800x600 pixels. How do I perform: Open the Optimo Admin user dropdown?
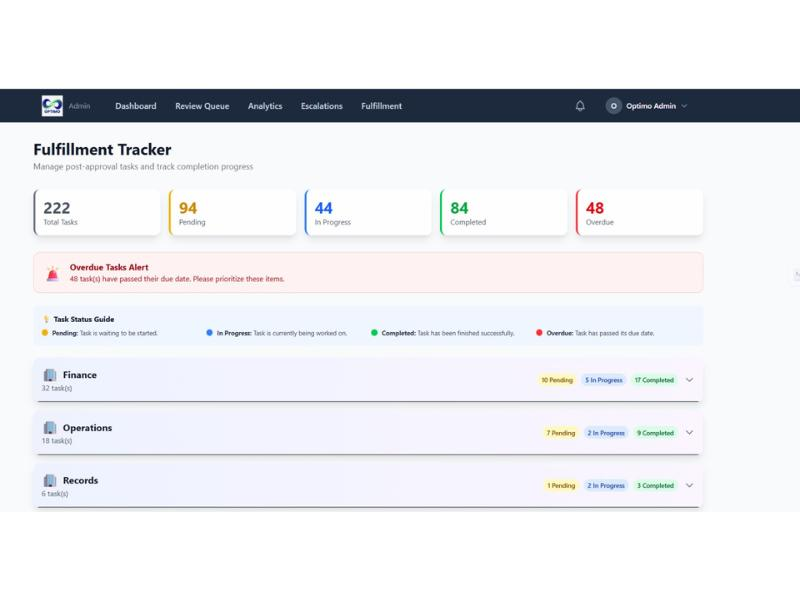pyautogui.click(x=684, y=106)
